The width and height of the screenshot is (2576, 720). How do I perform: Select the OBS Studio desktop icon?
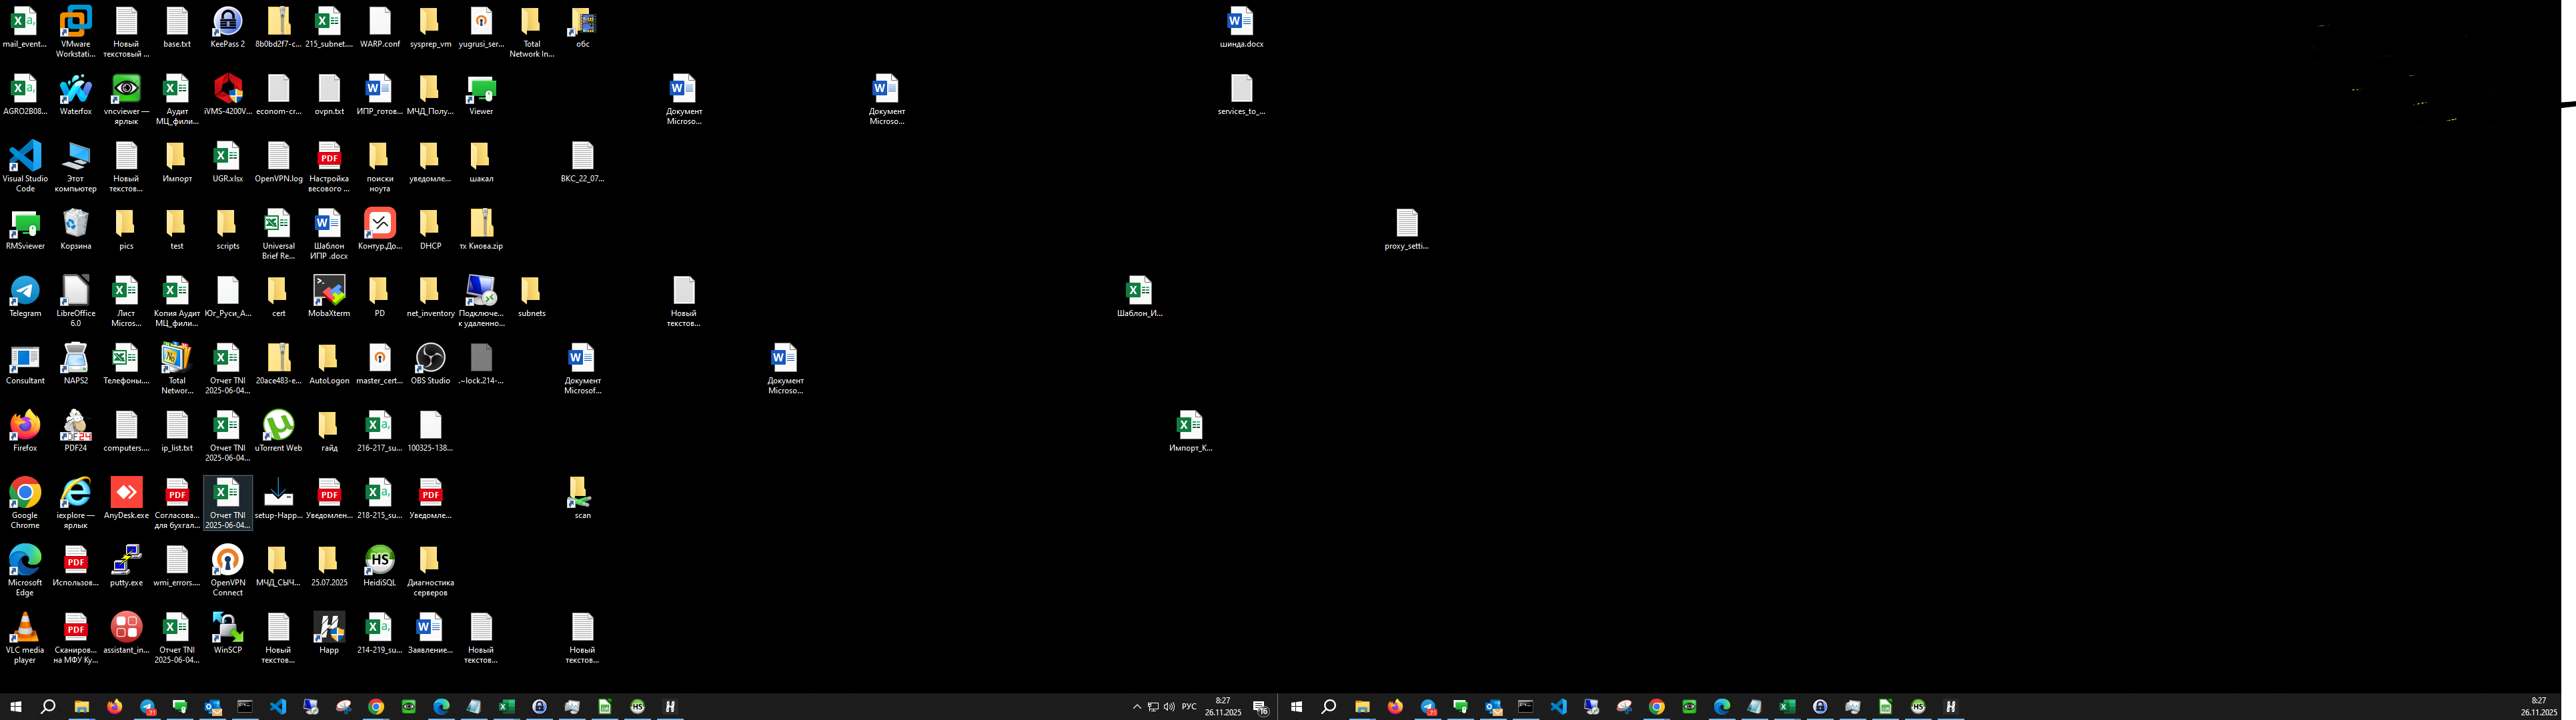point(430,359)
